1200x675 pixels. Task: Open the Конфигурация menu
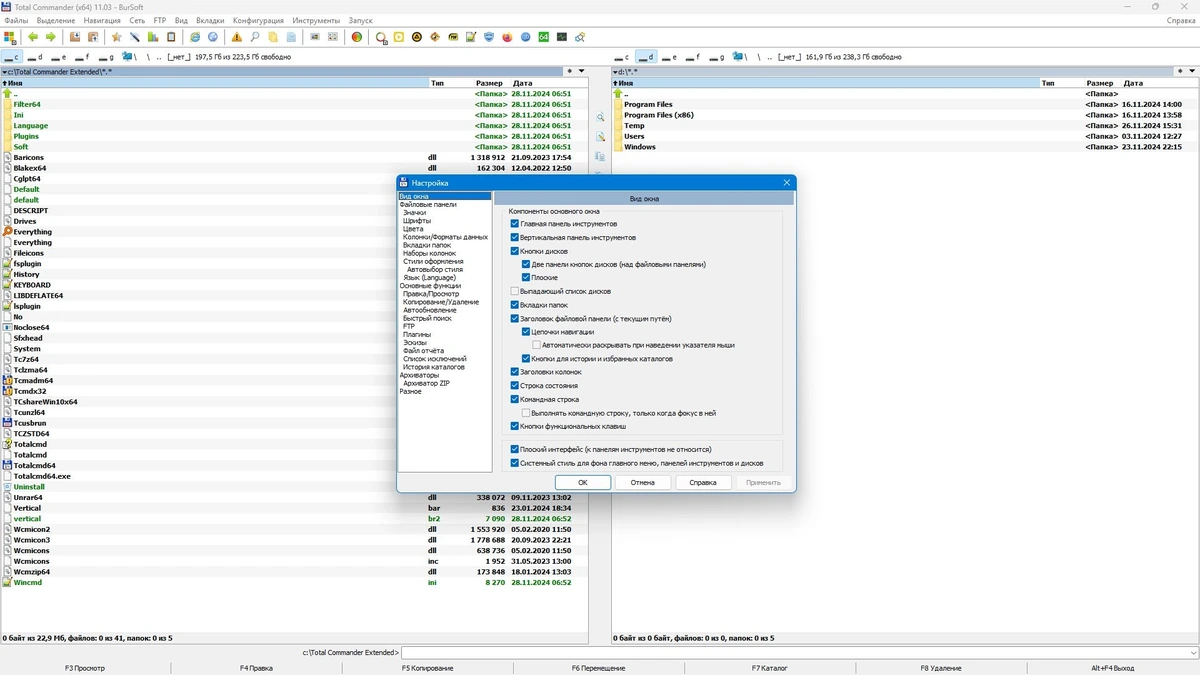tap(258, 20)
